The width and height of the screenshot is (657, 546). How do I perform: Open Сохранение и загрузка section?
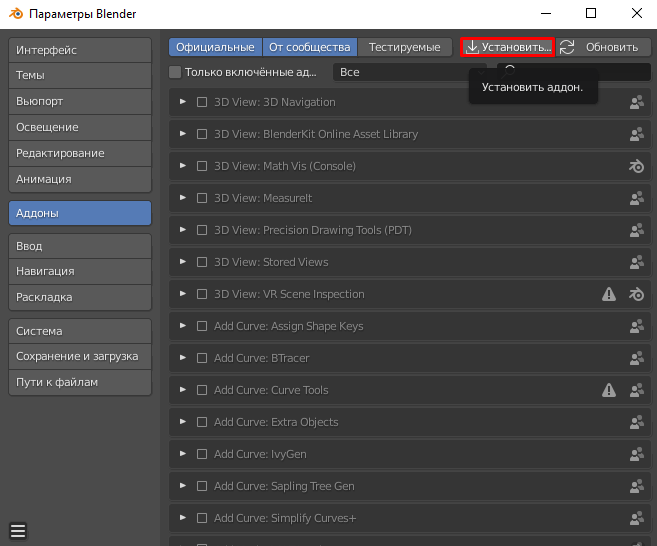pyautogui.click(x=80, y=357)
